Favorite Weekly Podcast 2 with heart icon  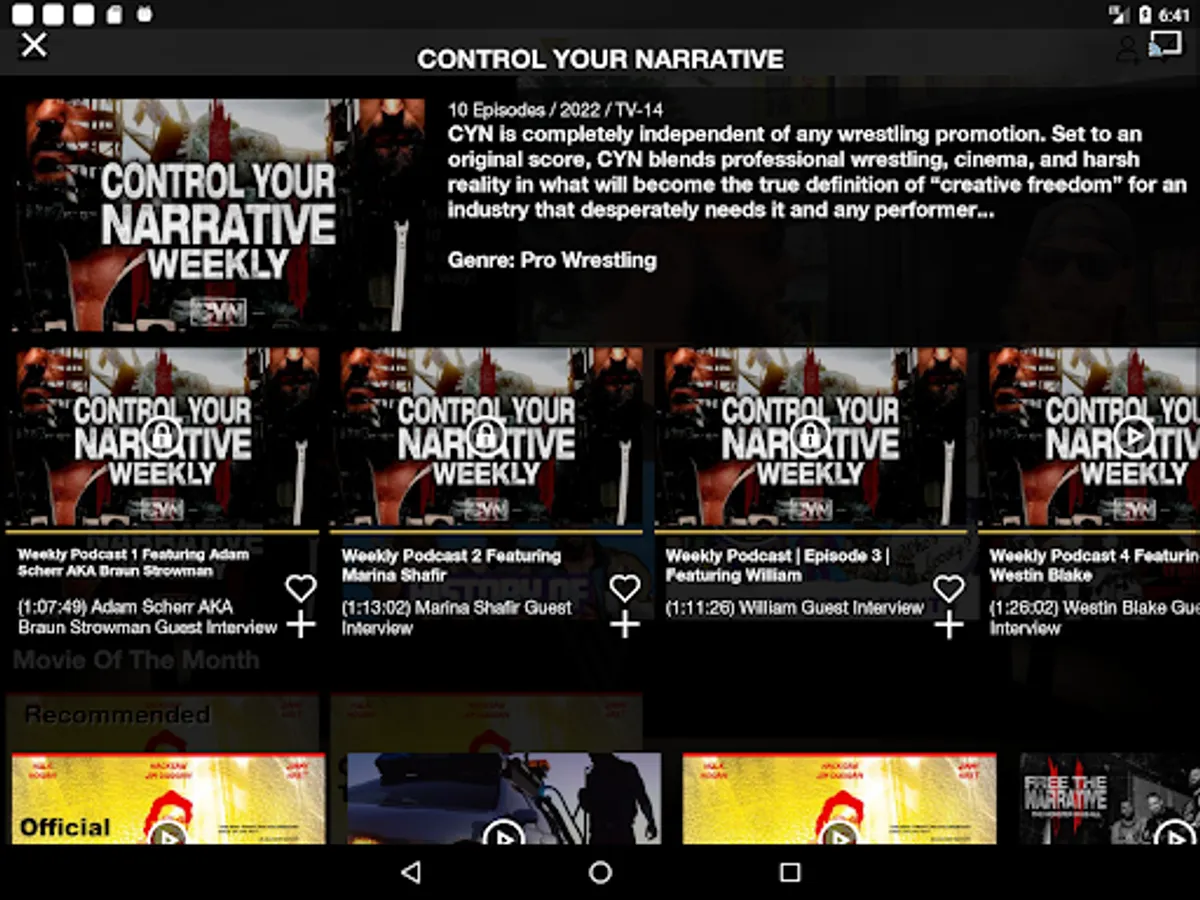625,588
